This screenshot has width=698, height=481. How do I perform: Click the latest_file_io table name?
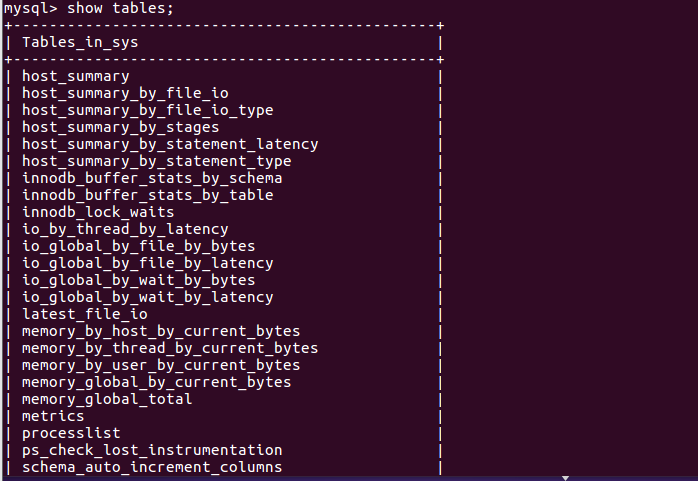coord(85,314)
